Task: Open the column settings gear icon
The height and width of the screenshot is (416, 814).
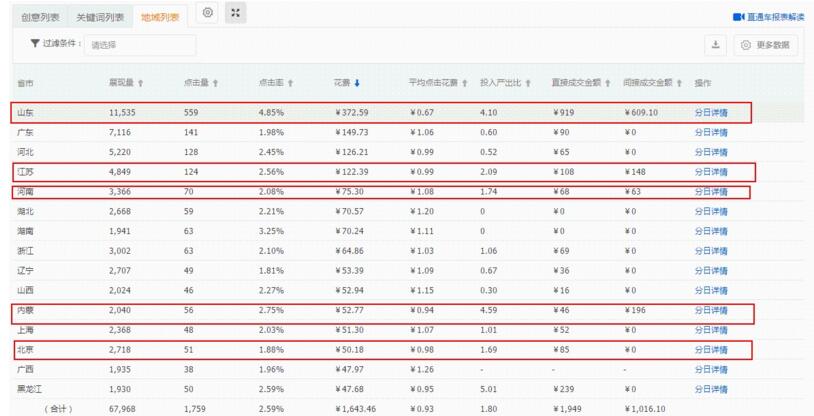Action: click(208, 13)
